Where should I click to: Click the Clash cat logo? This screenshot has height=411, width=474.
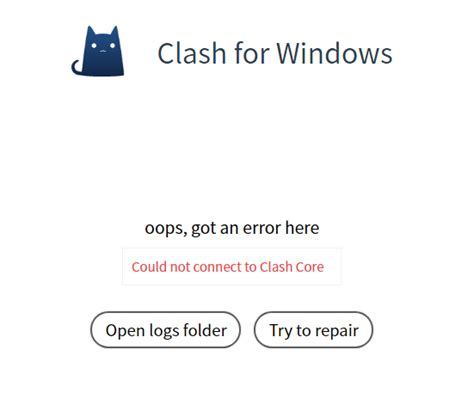click(98, 51)
